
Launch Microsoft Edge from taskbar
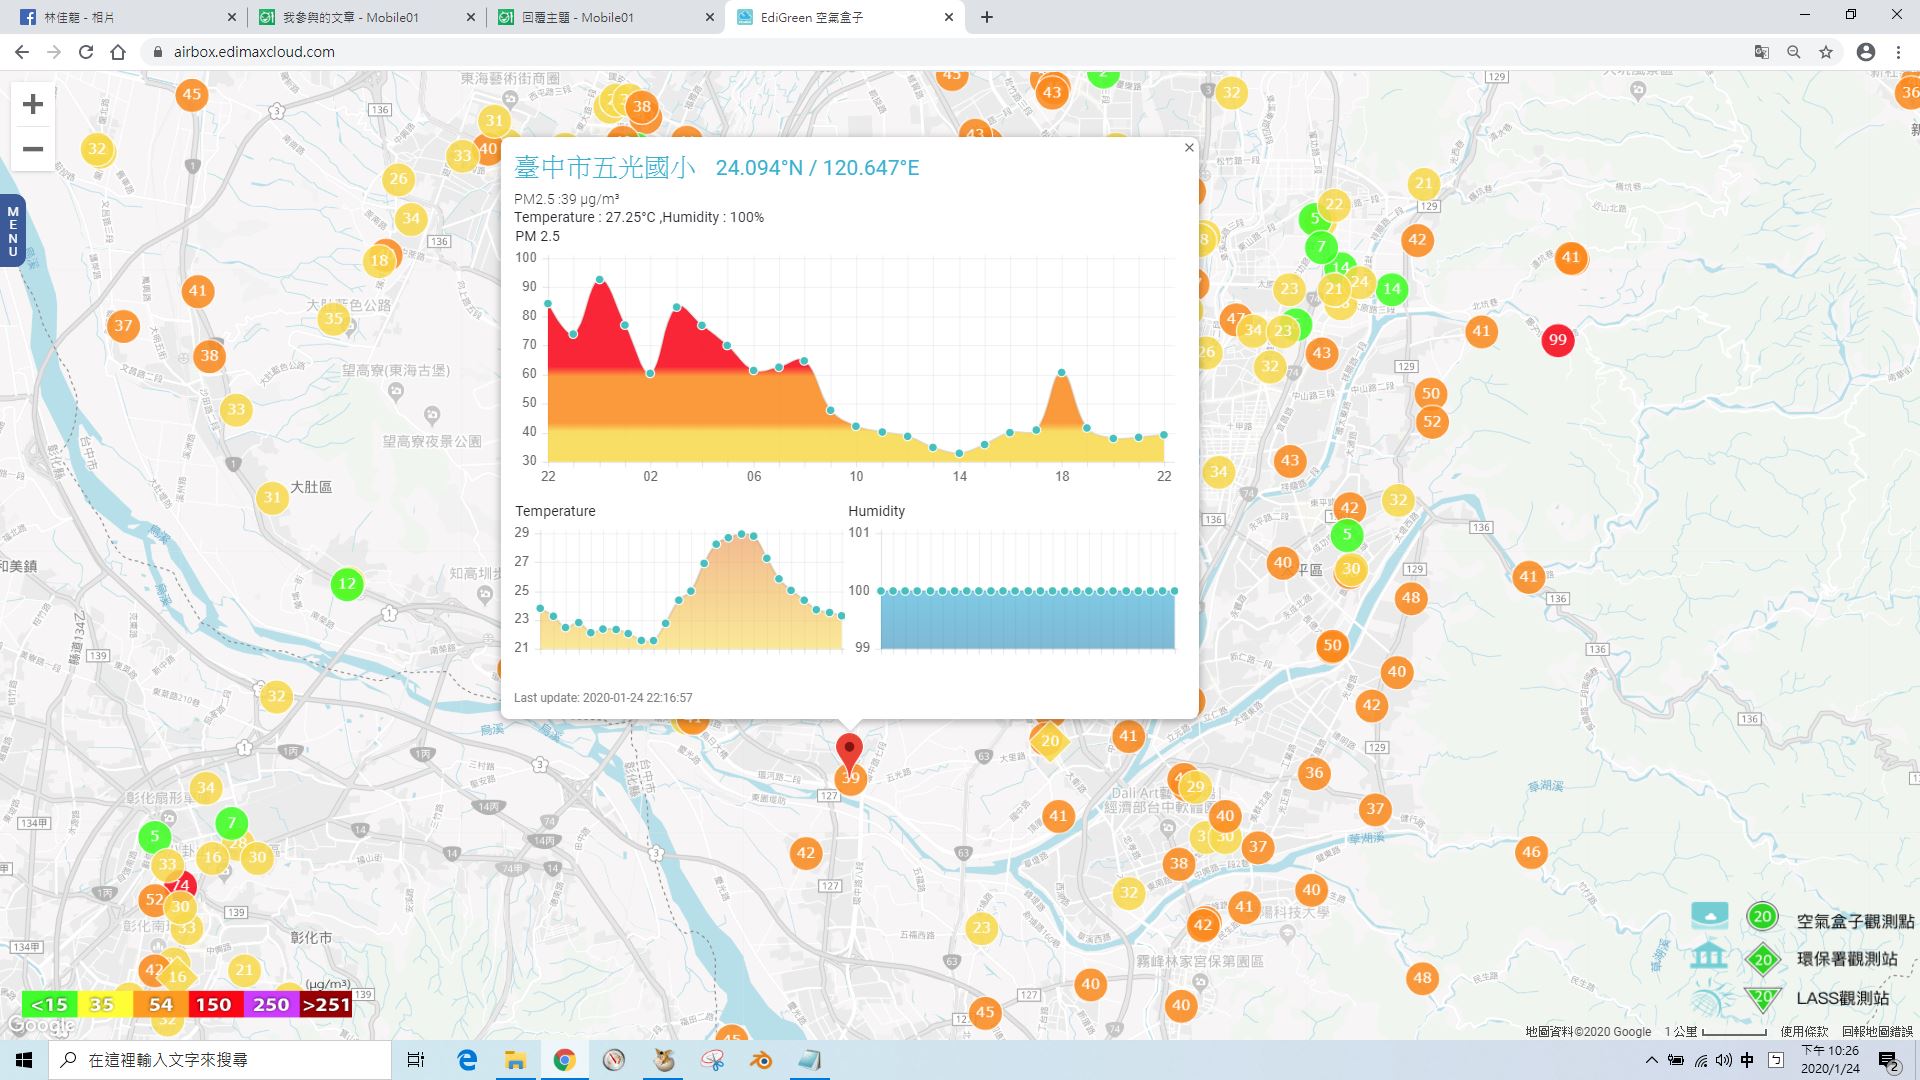(467, 1060)
